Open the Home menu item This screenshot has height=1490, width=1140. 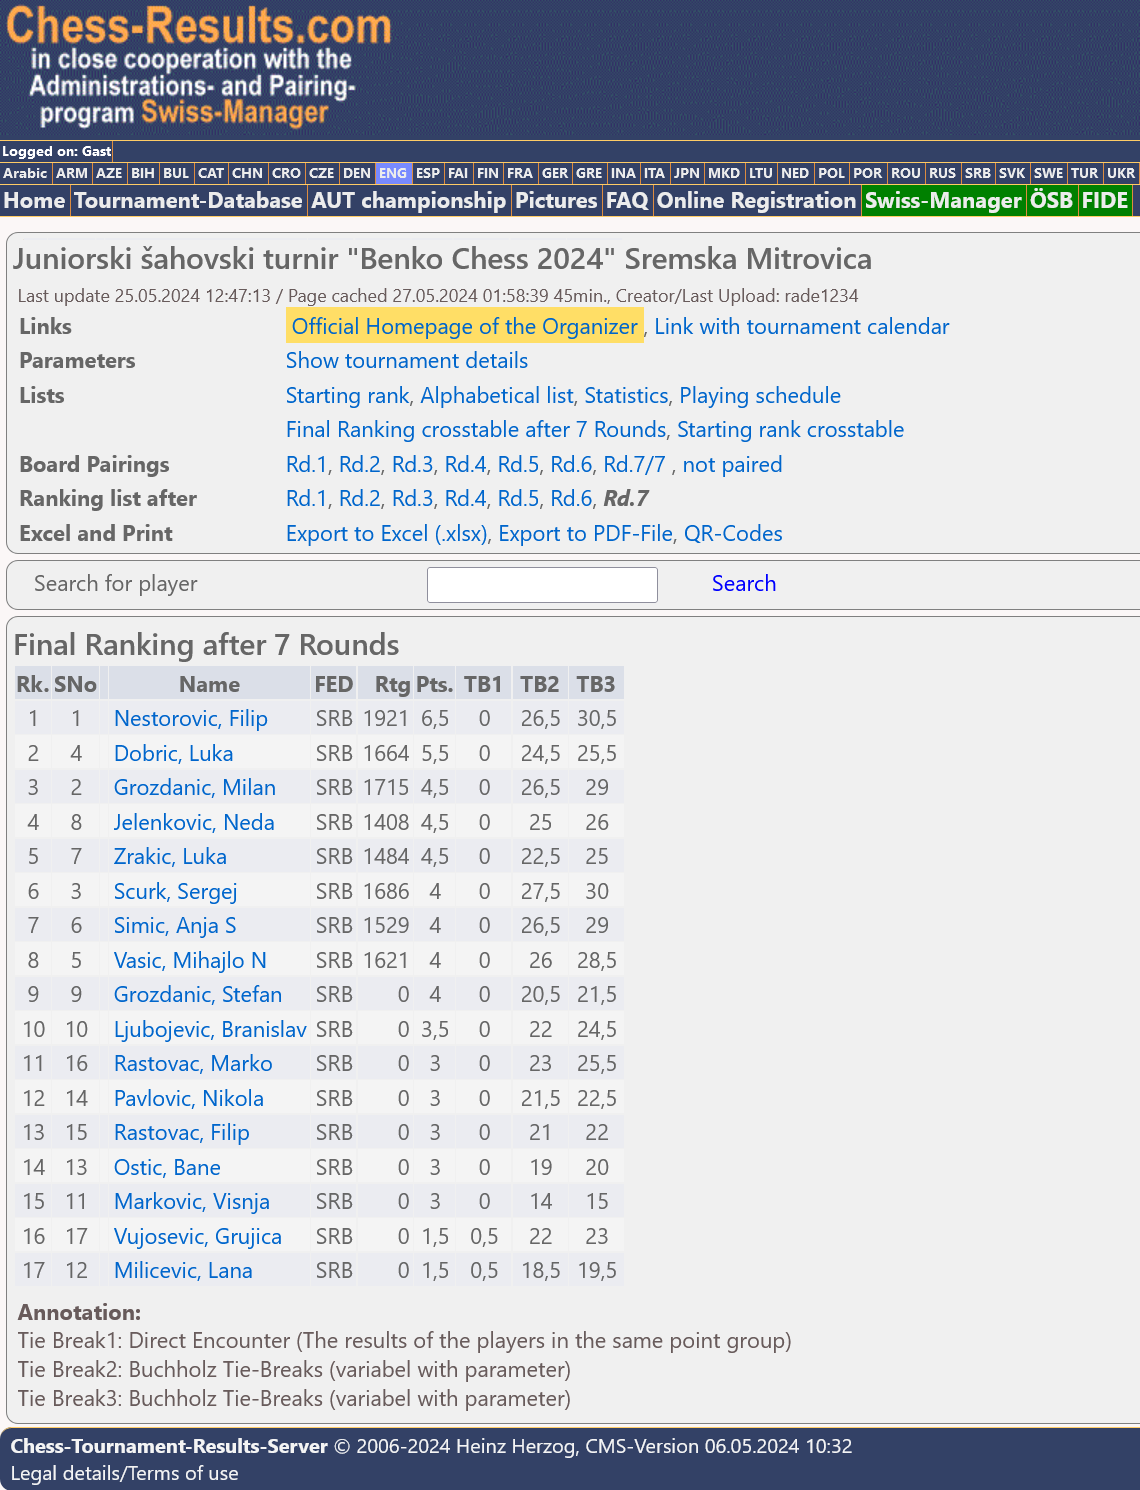click(x=34, y=201)
